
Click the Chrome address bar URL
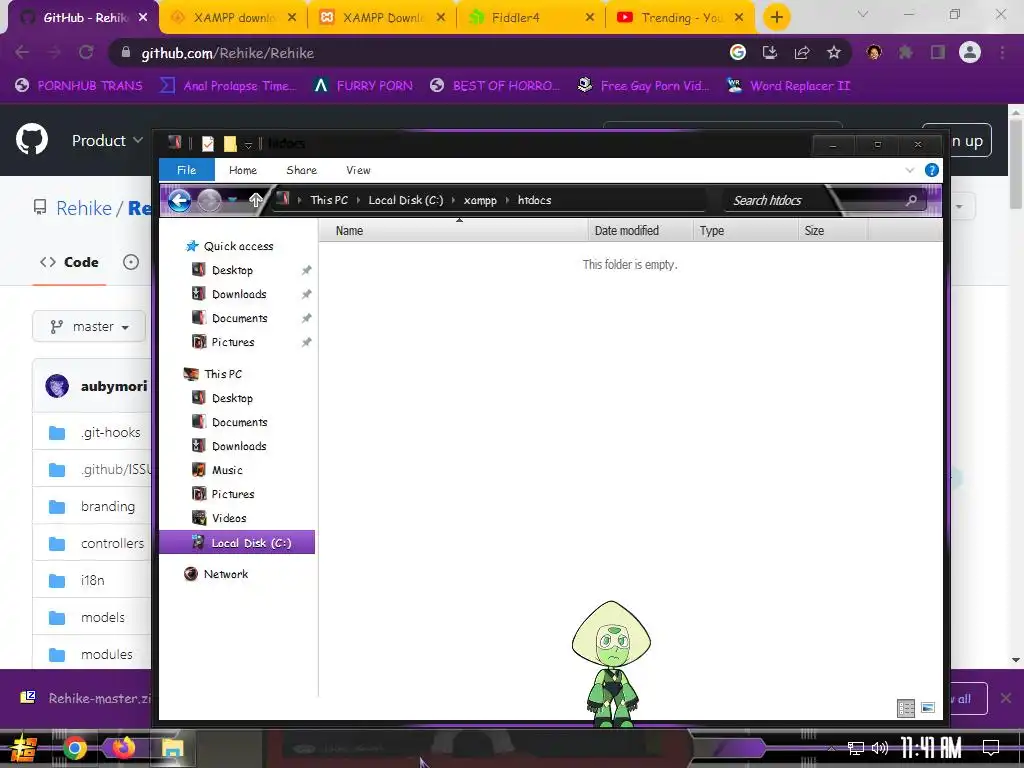[227, 53]
